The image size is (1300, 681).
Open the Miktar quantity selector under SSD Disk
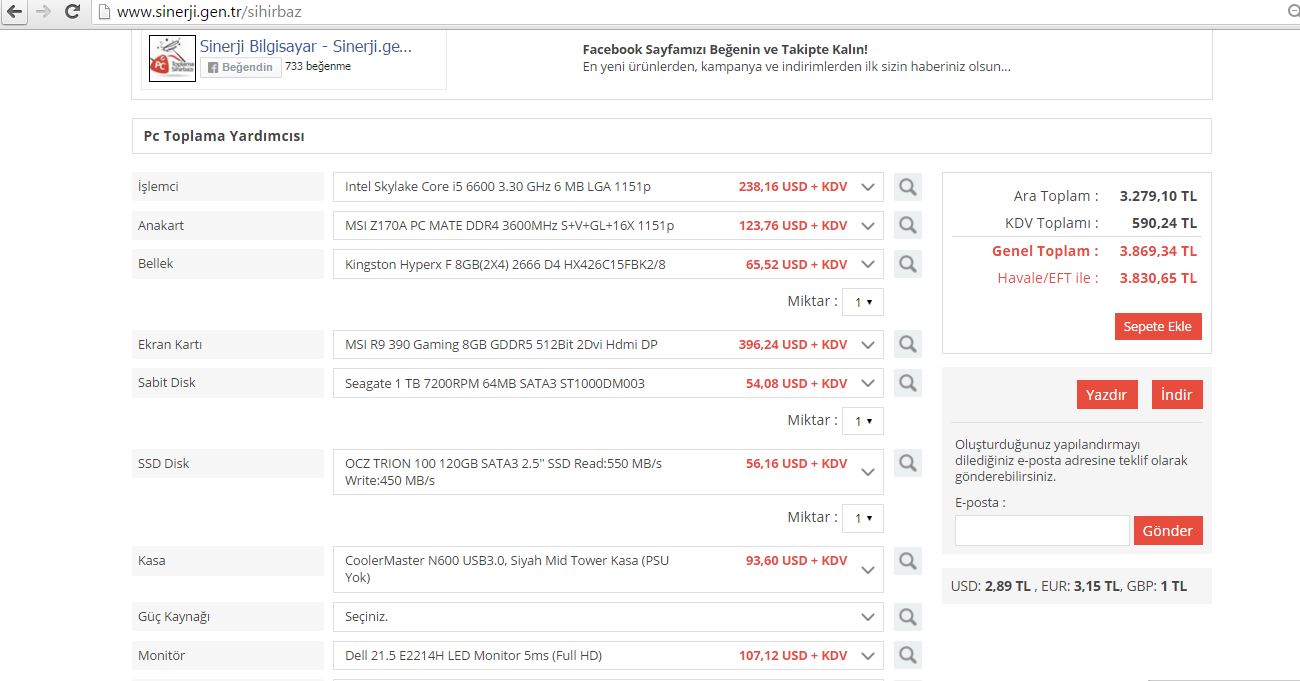pyautogui.click(x=863, y=518)
